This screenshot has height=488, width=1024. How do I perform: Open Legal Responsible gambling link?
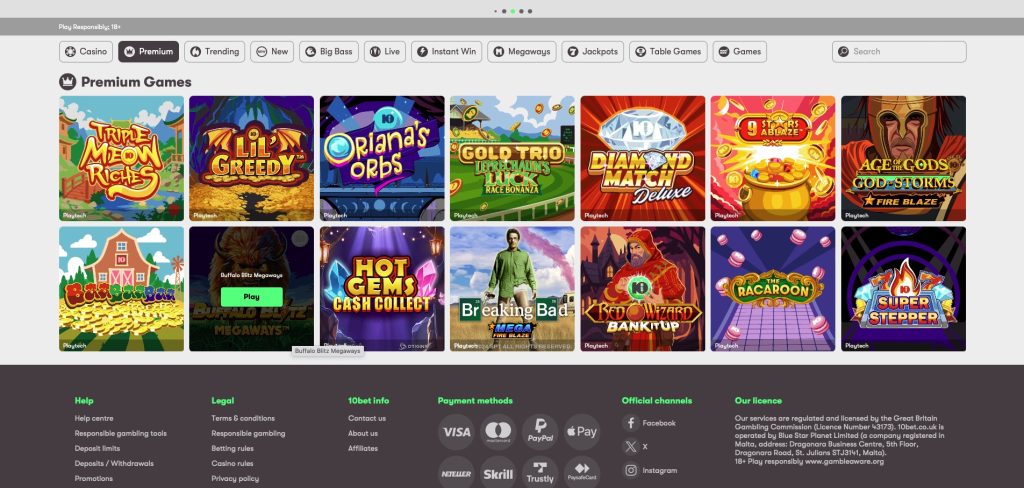pyautogui.click(x=248, y=433)
